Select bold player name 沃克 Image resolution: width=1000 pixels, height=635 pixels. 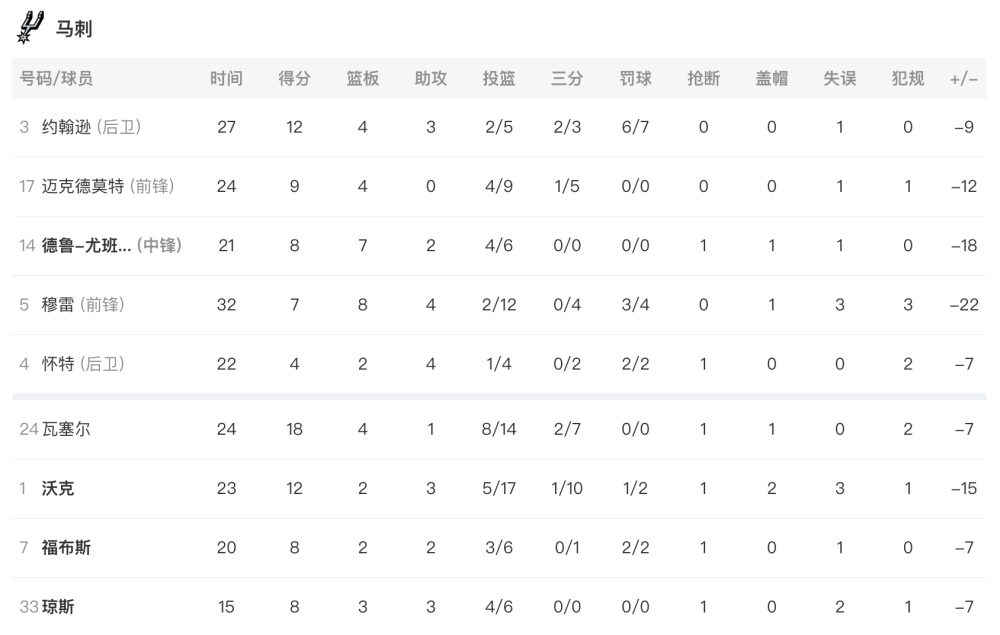58,488
